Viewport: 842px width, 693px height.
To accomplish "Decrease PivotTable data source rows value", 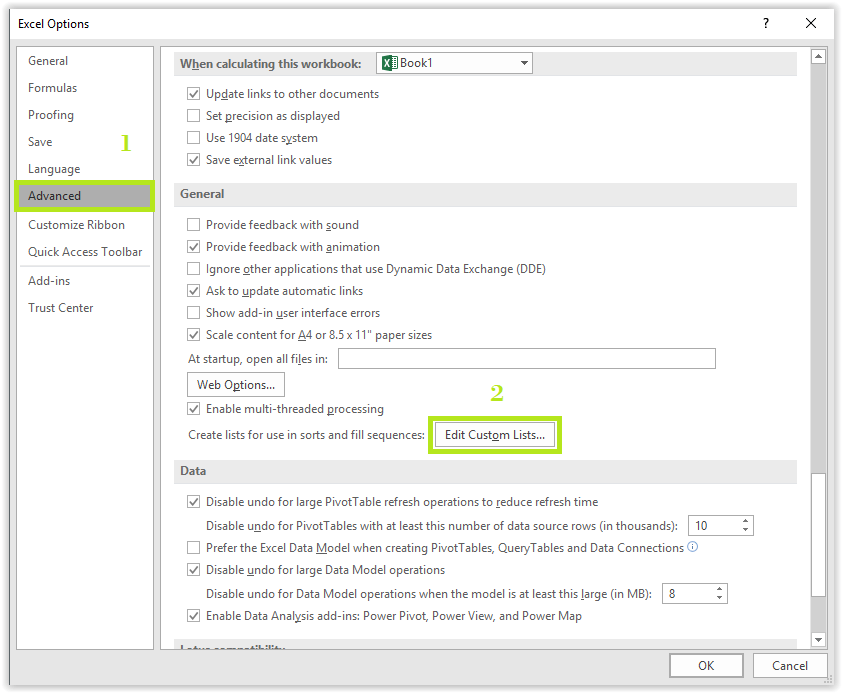I will click(745, 530).
